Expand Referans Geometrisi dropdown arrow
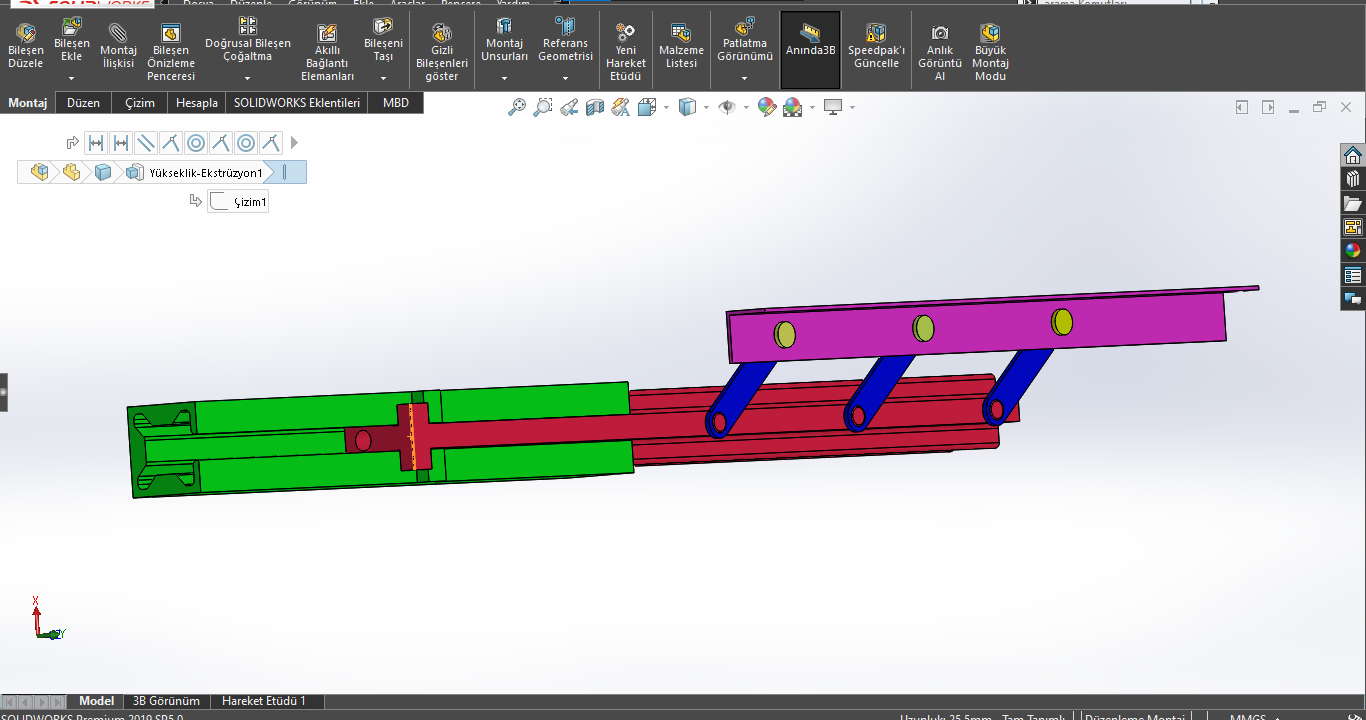Viewport: 1366px width, 720px height. [x=565, y=78]
